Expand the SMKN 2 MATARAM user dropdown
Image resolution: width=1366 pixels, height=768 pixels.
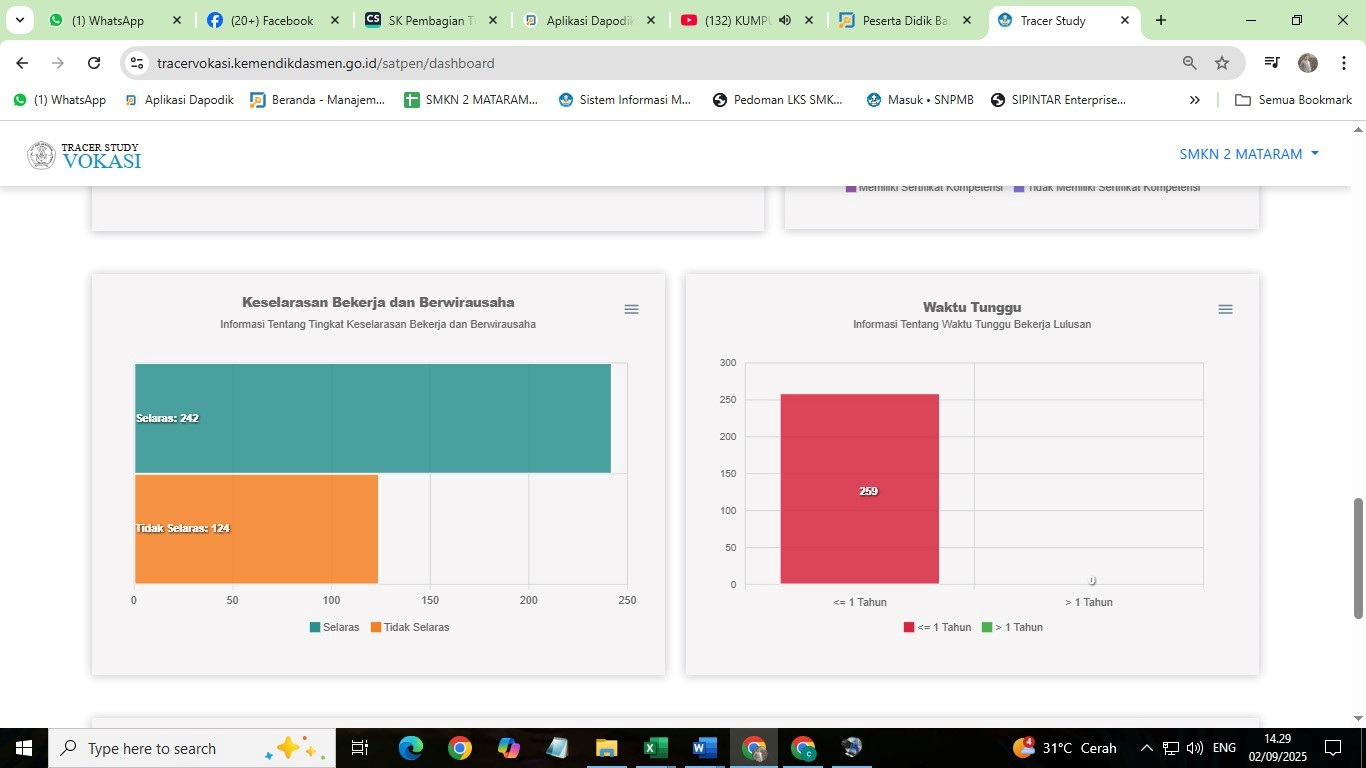pos(1249,154)
